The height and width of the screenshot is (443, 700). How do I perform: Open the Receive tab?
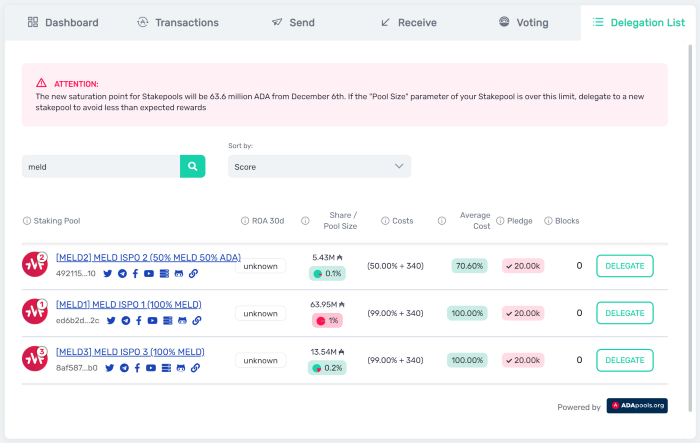pos(408,22)
